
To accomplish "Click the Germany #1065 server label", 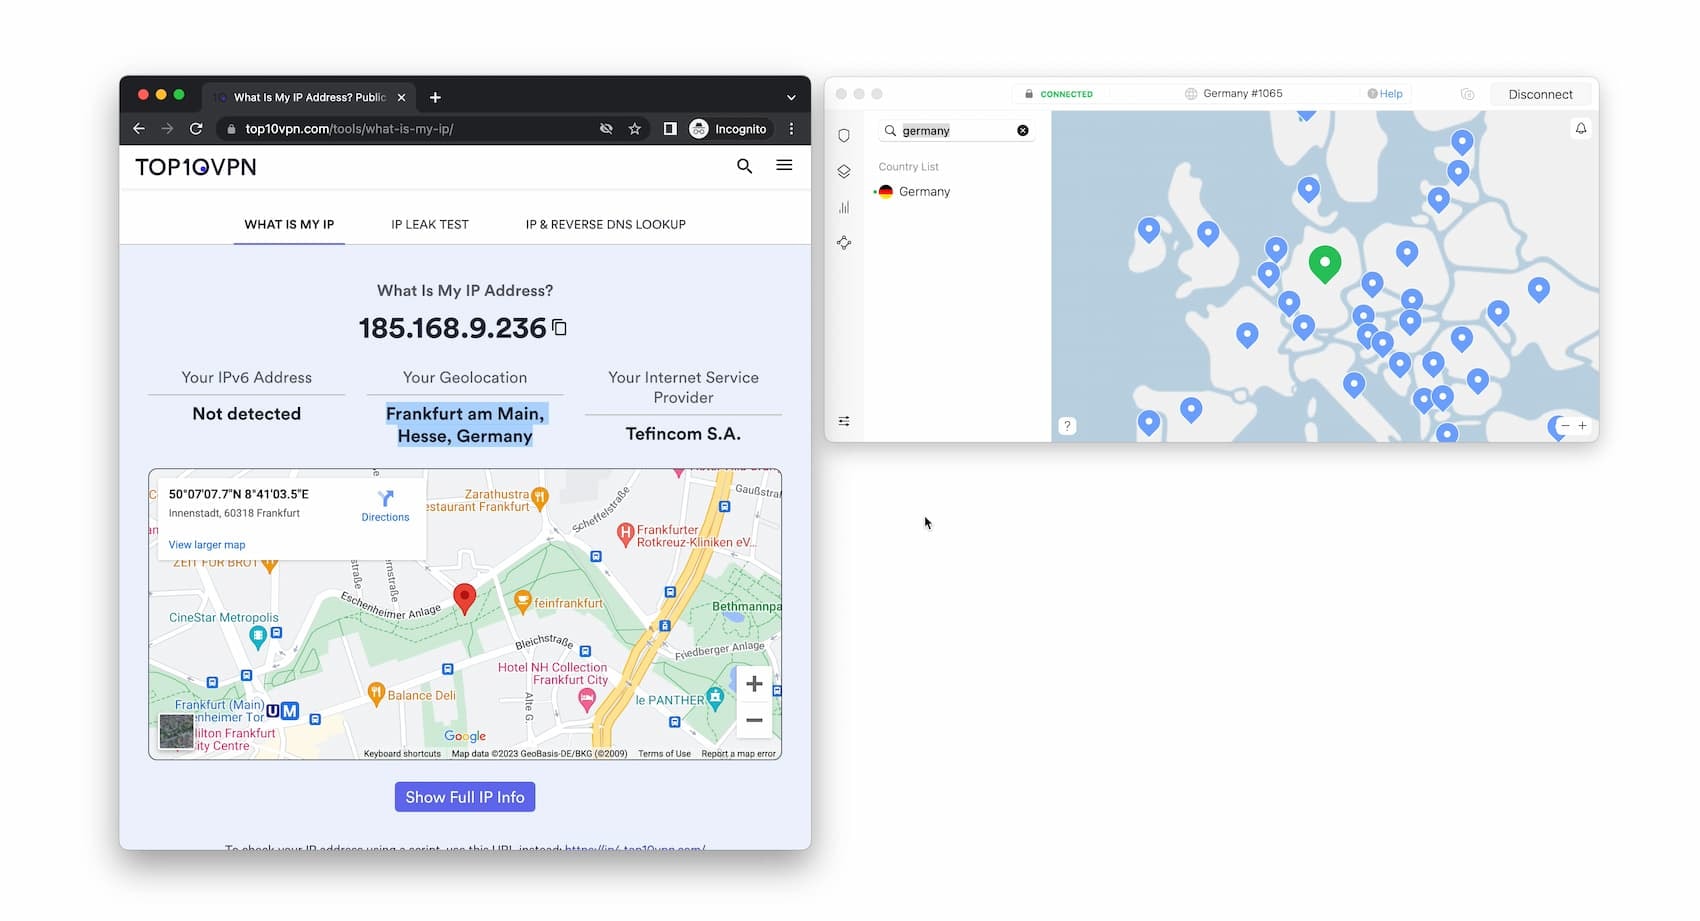I will (1242, 93).
